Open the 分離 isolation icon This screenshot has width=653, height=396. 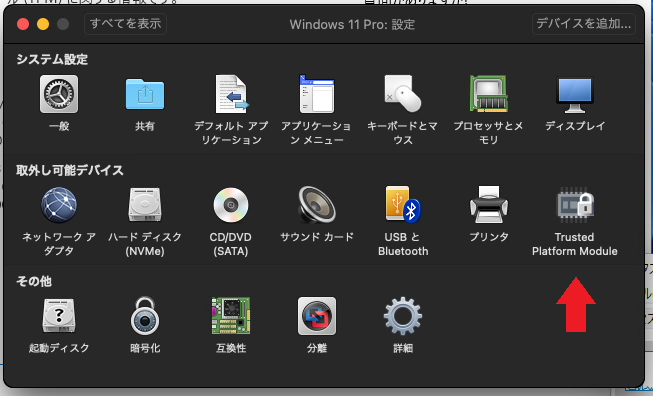pos(317,316)
